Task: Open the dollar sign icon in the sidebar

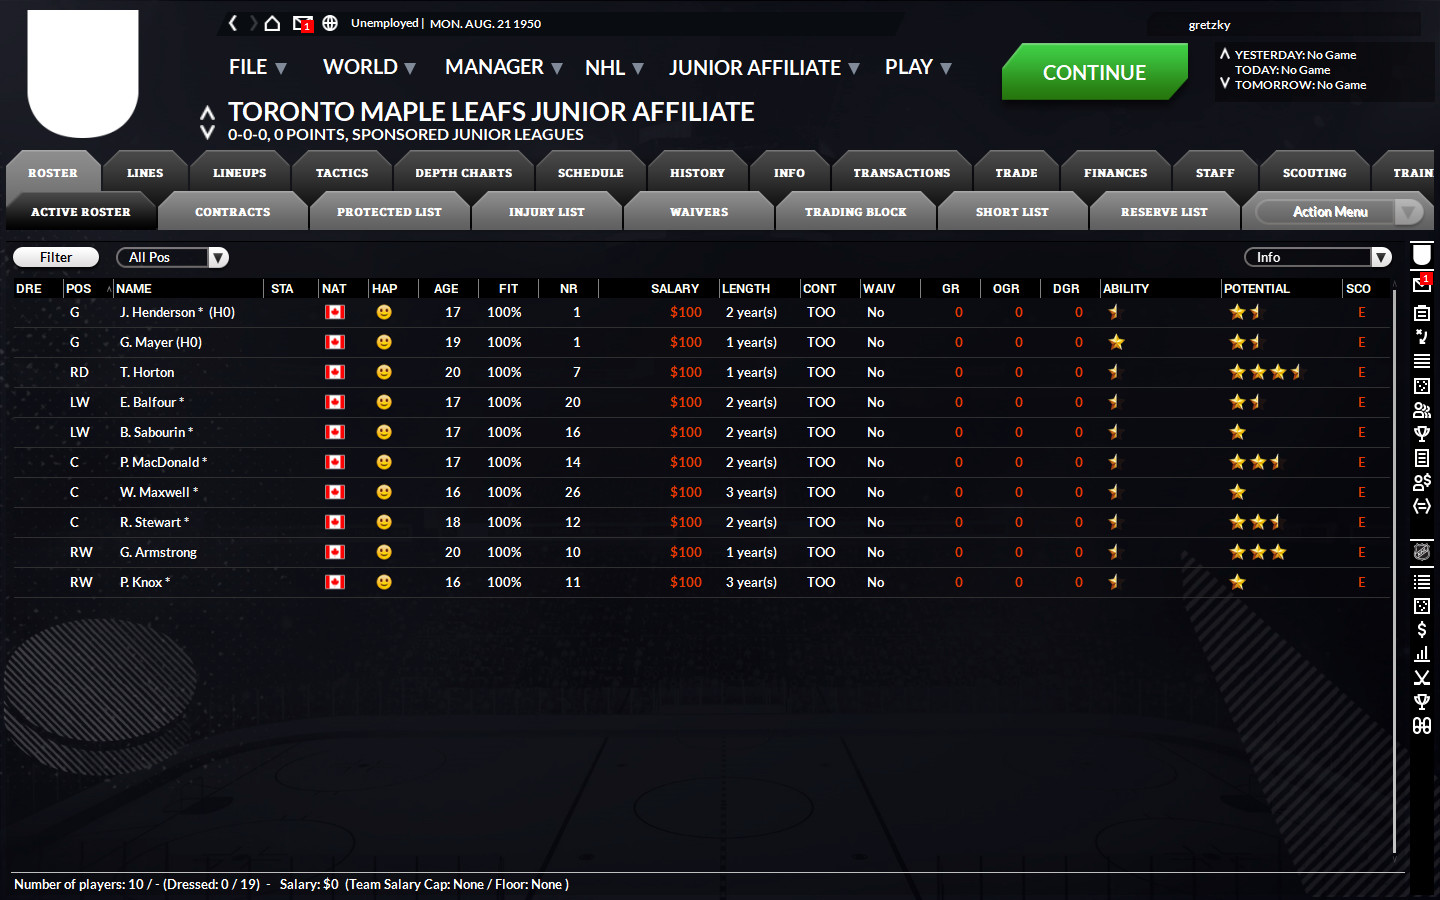Action: pos(1421,629)
